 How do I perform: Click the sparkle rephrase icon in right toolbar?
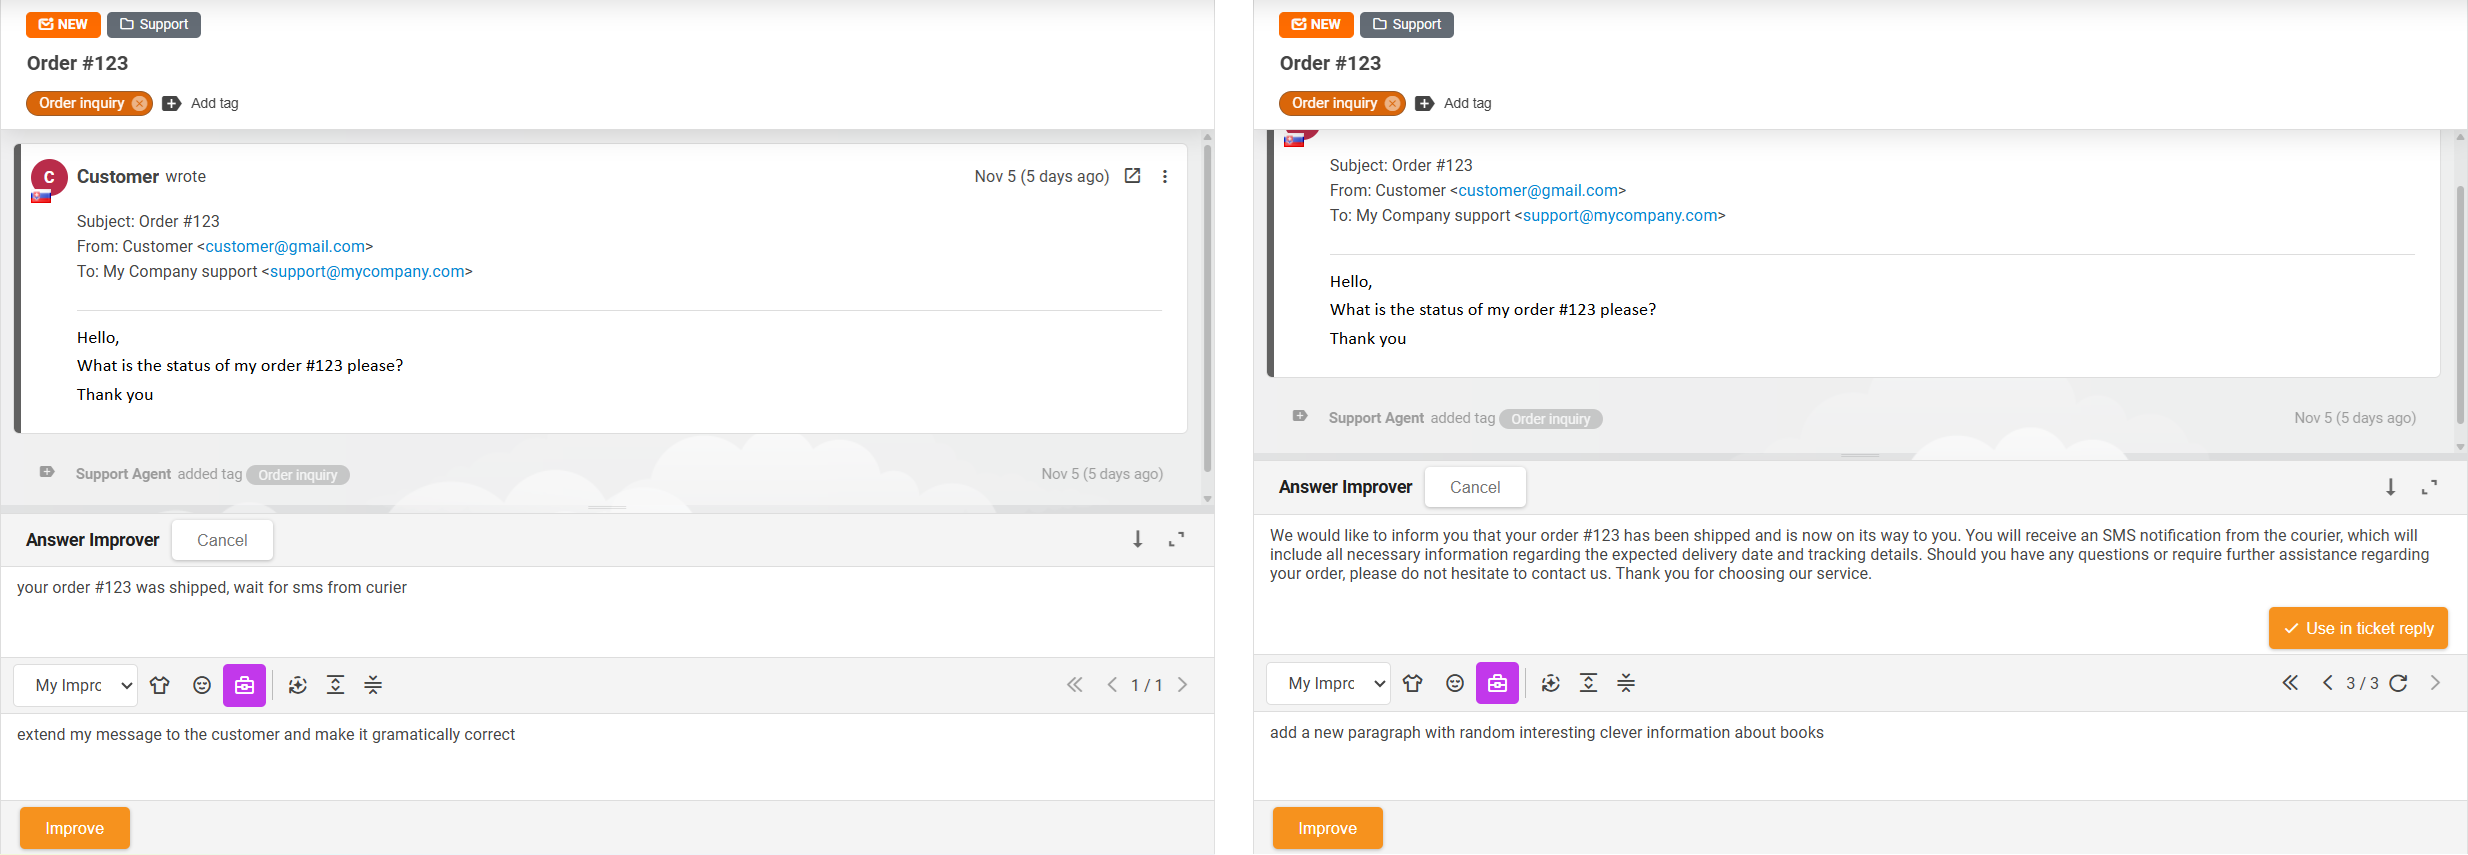click(x=1551, y=683)
